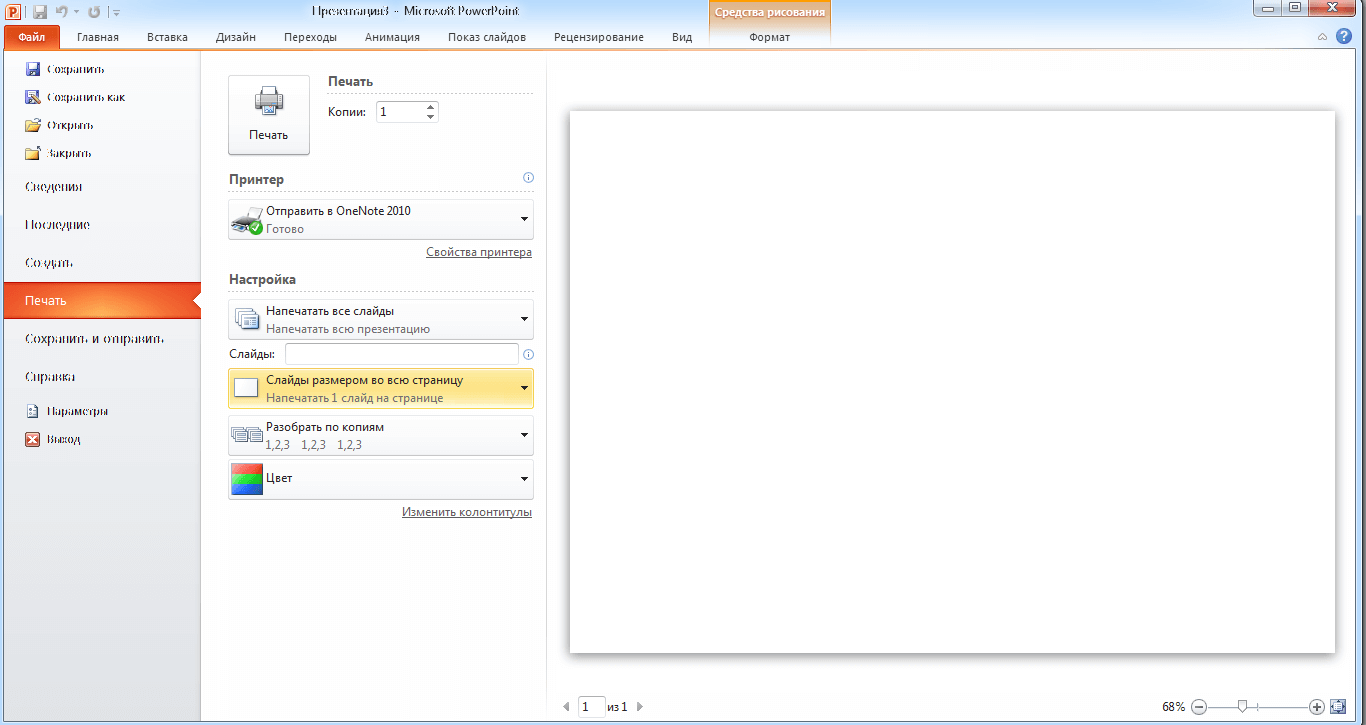Open Свойства принтера link
The image size is (1366, 725).
(478, 252)
